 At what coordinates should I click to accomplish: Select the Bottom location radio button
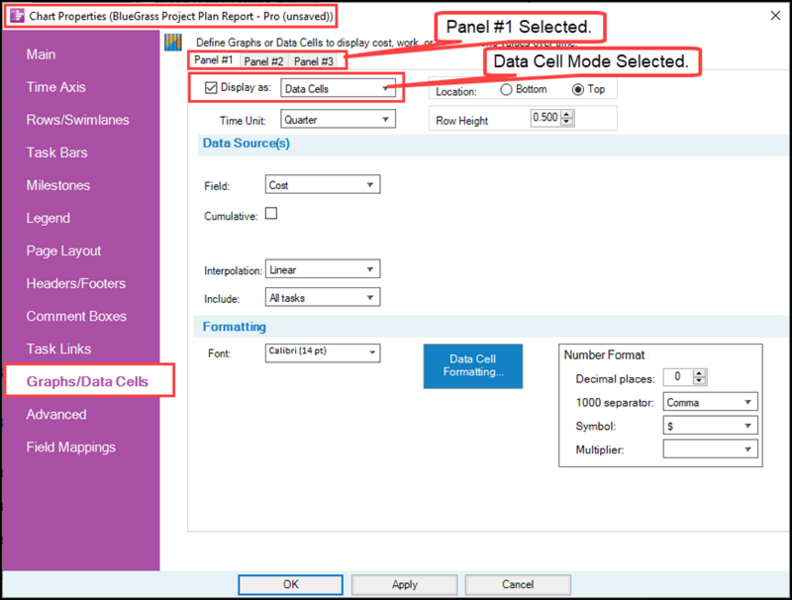tap(506, 89)
